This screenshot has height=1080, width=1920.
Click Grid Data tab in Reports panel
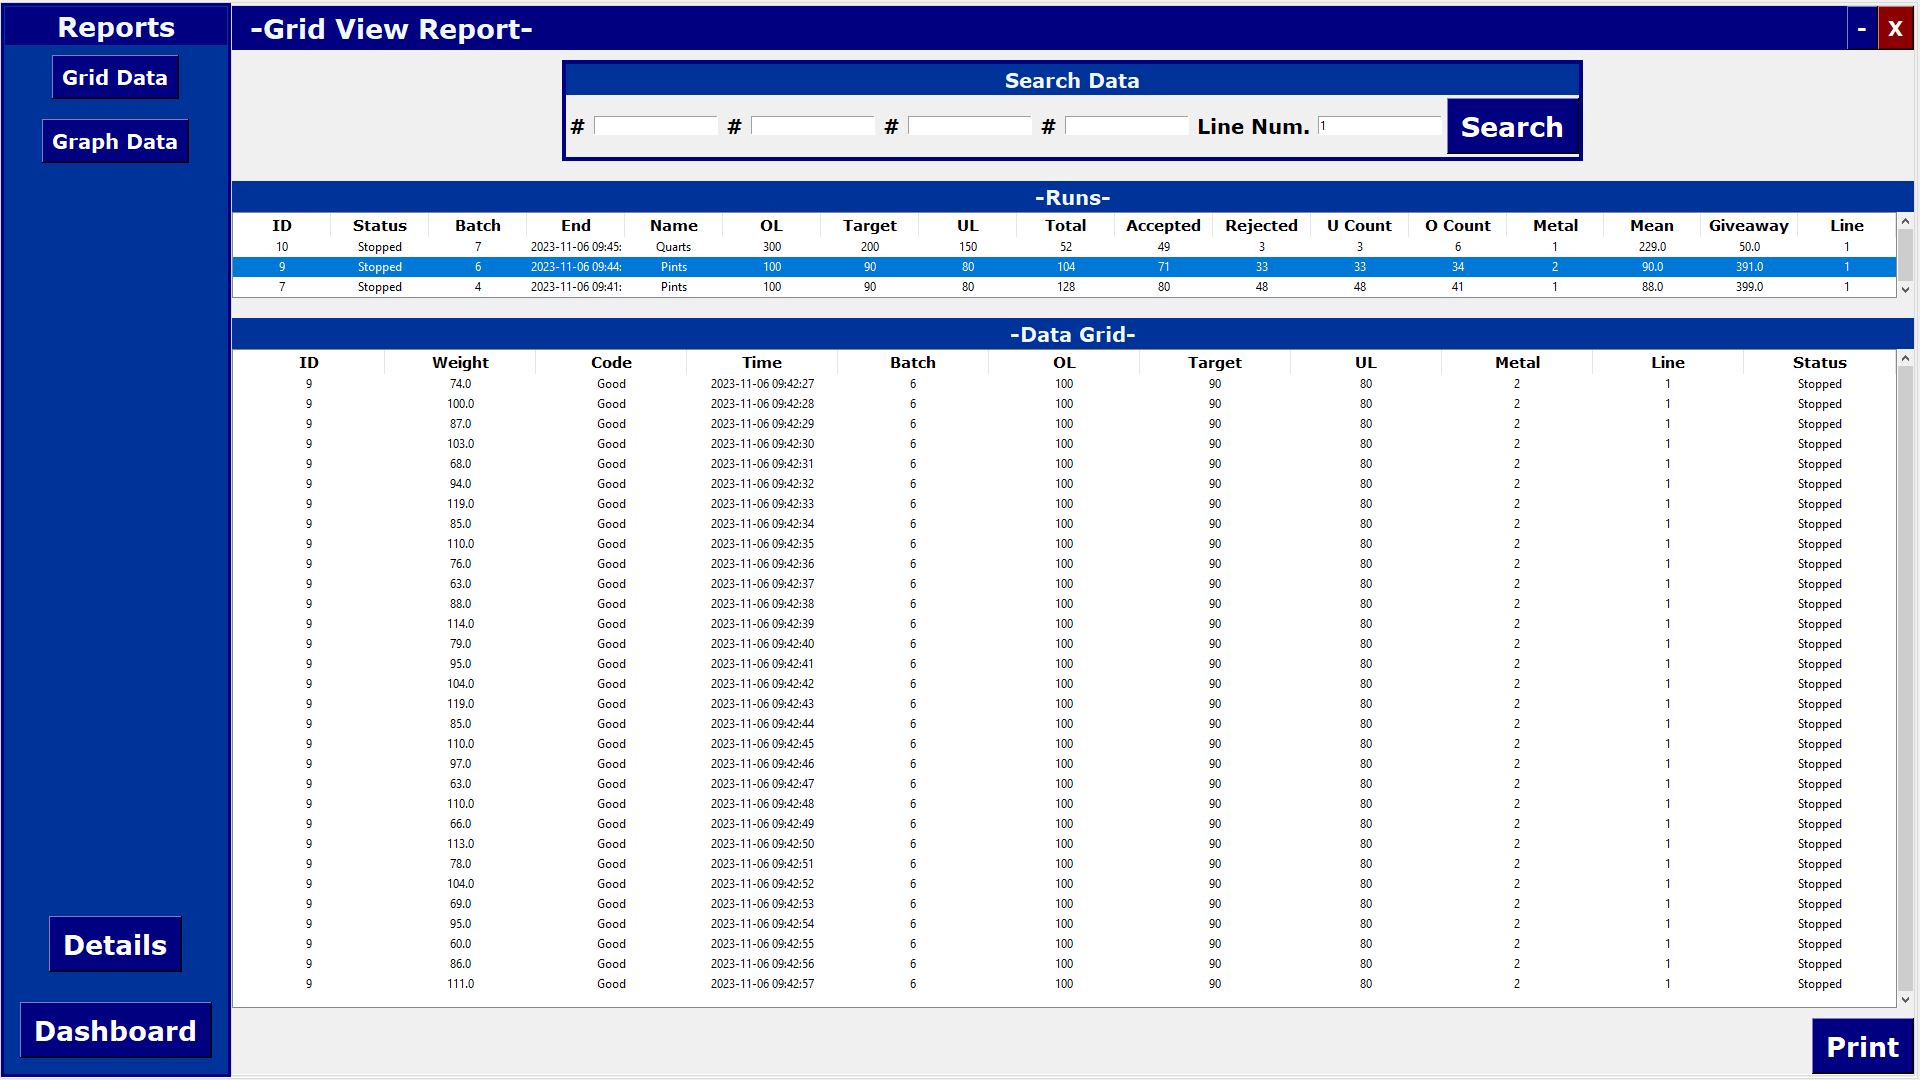coord(115,78)
